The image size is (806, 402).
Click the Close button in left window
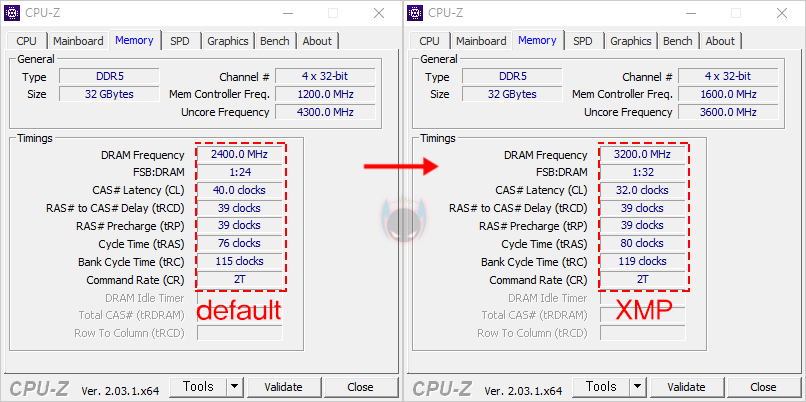[360, 387]
